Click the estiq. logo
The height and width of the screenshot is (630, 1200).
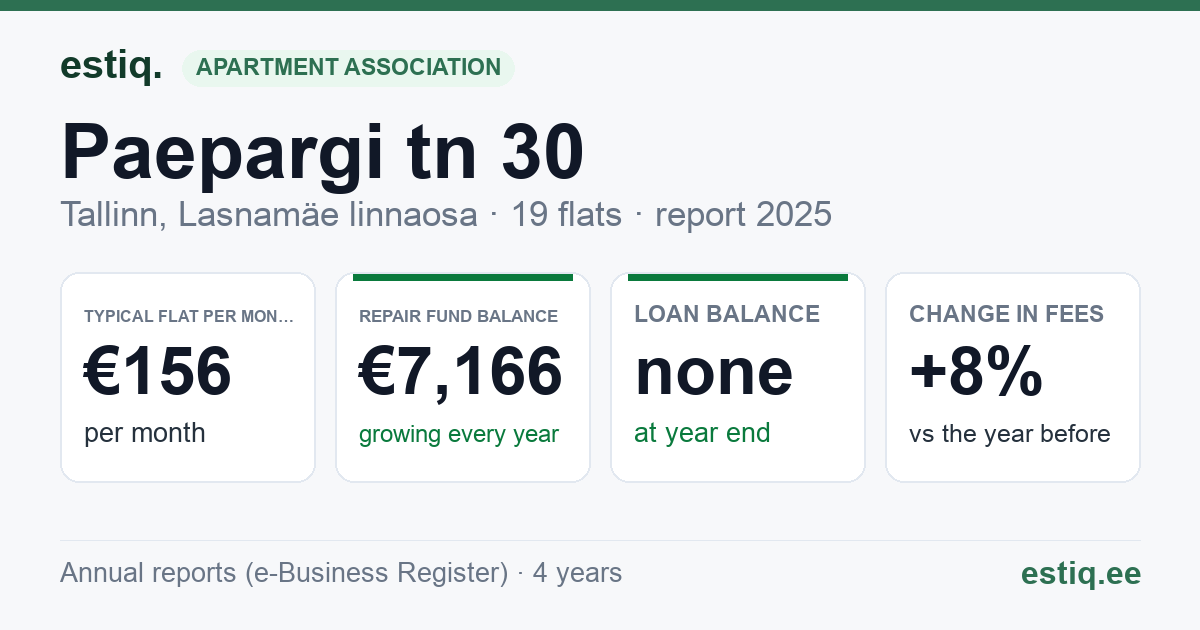point(110,67)
